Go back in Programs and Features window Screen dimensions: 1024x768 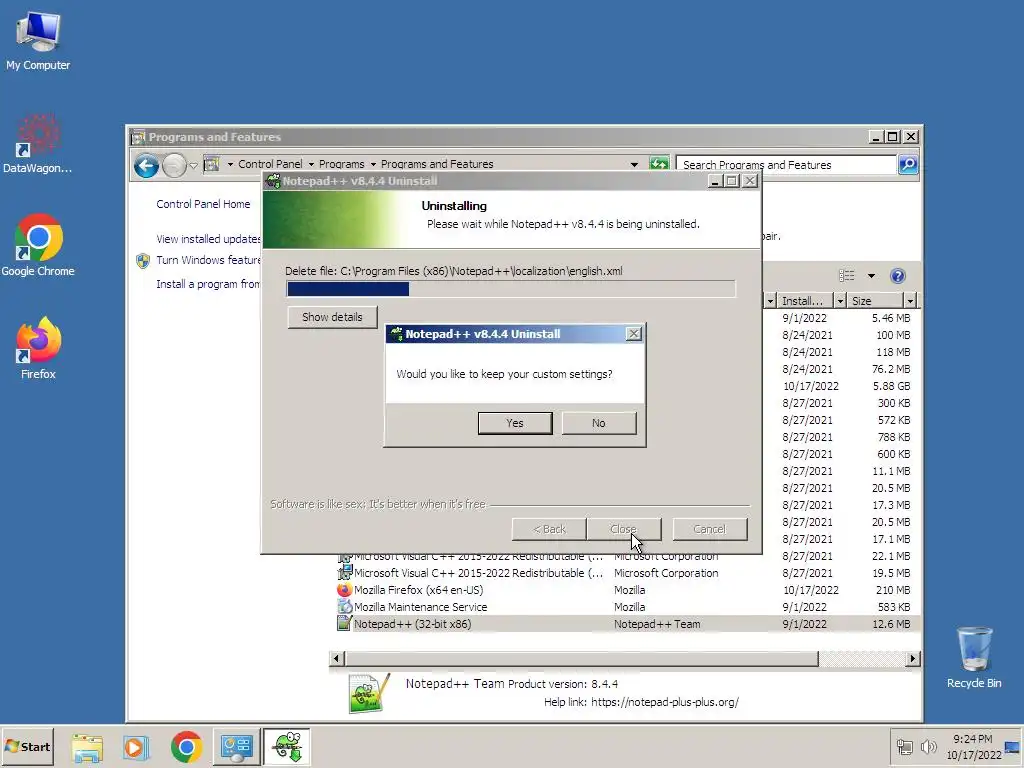[146, 166]
